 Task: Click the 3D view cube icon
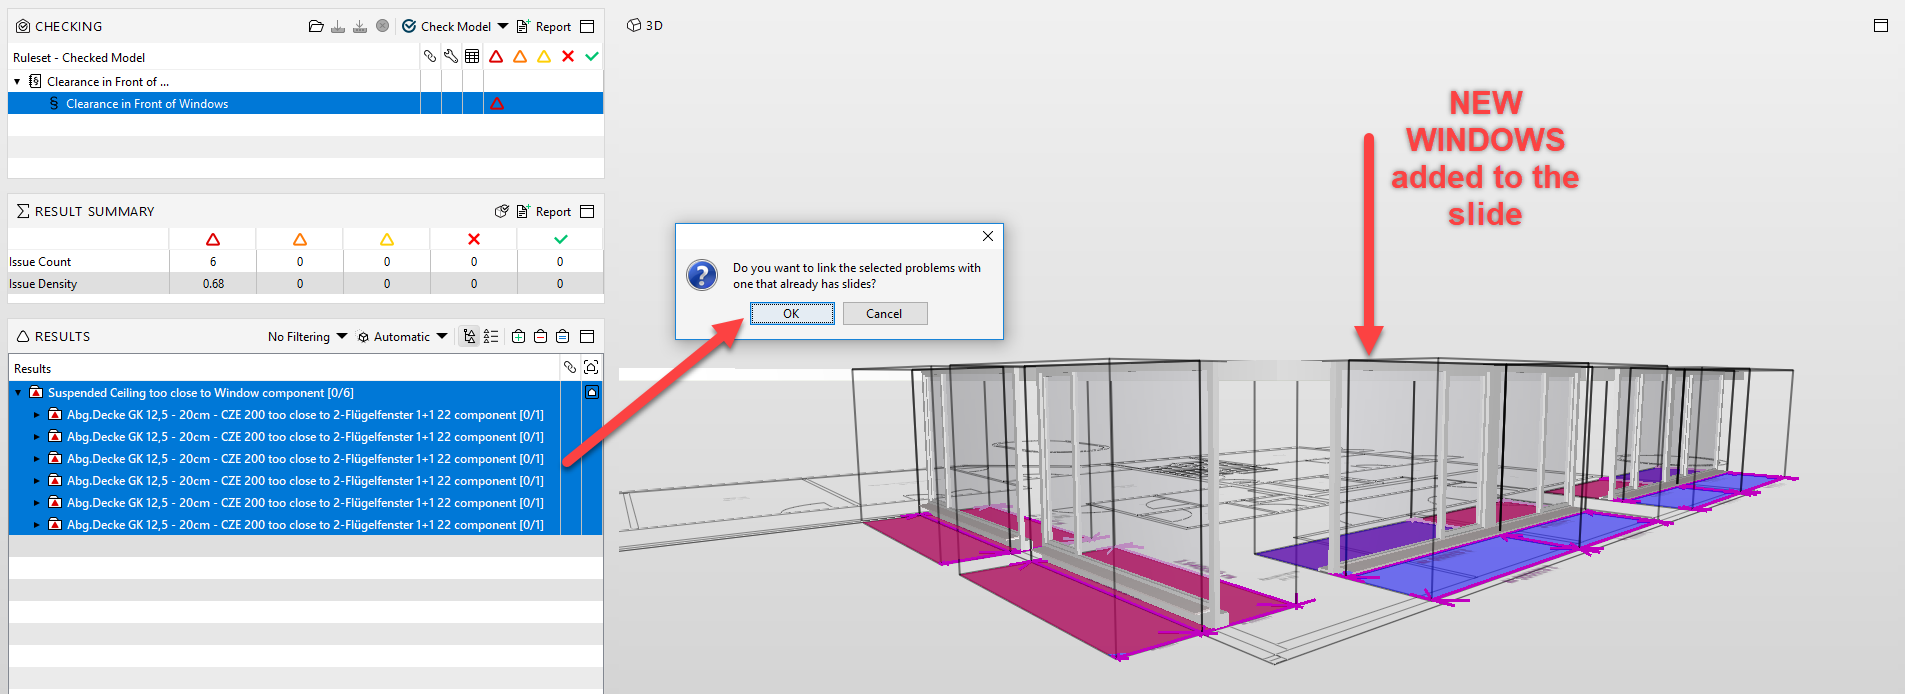click(x=634, y=25)
